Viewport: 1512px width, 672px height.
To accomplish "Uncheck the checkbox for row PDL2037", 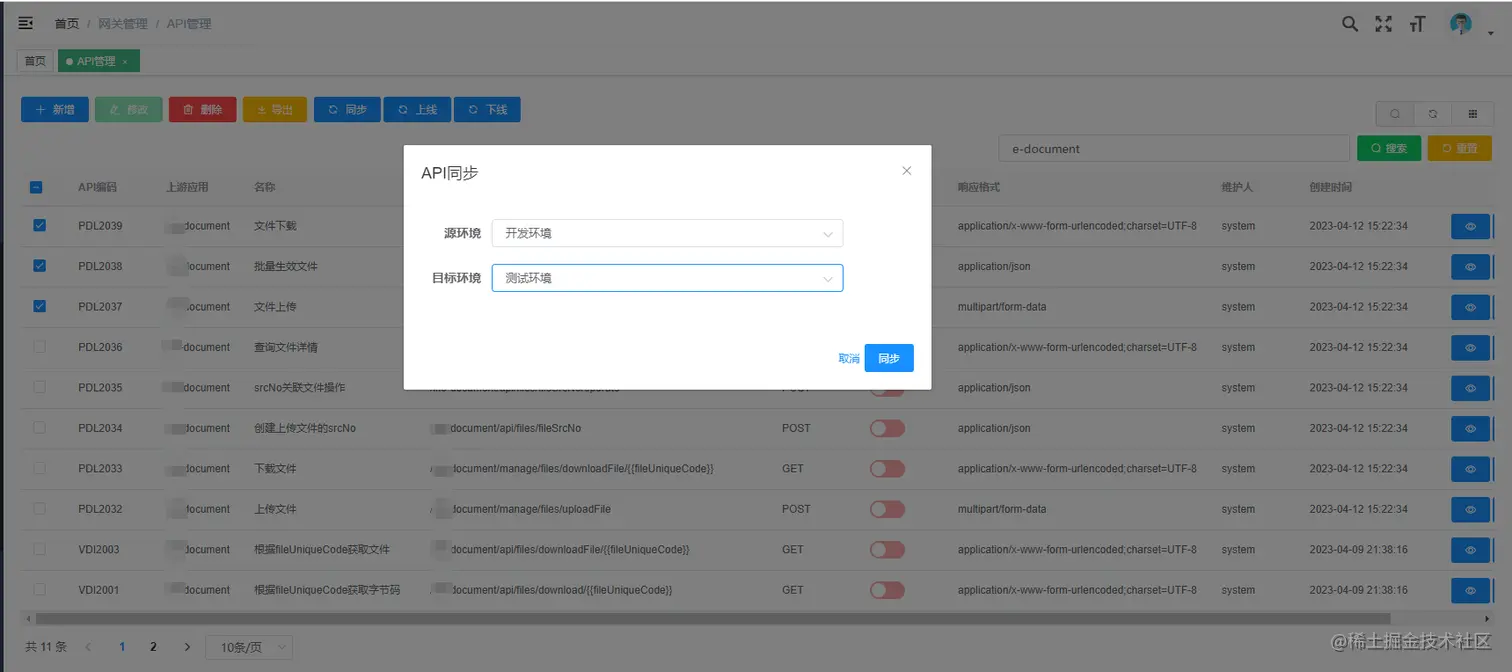I will click(x=40, y=306).
